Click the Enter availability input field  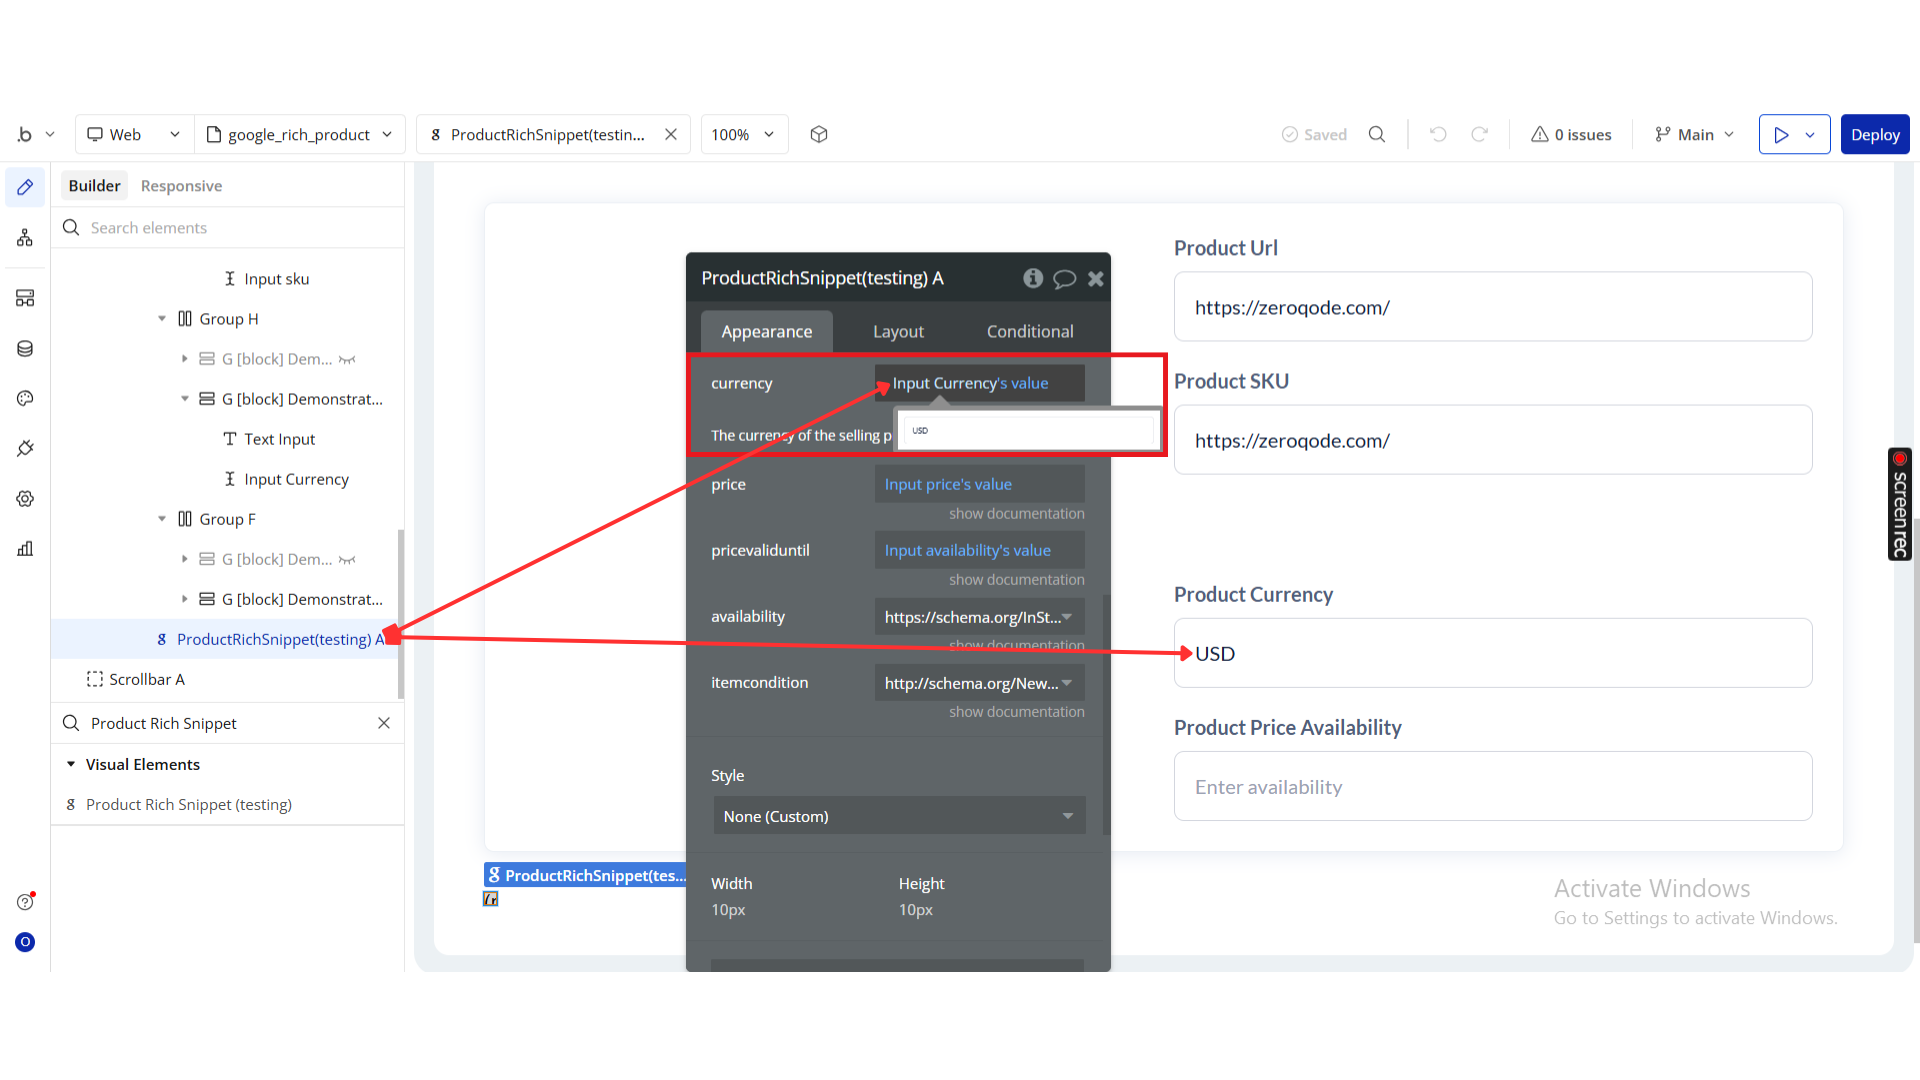(1492, 787)
